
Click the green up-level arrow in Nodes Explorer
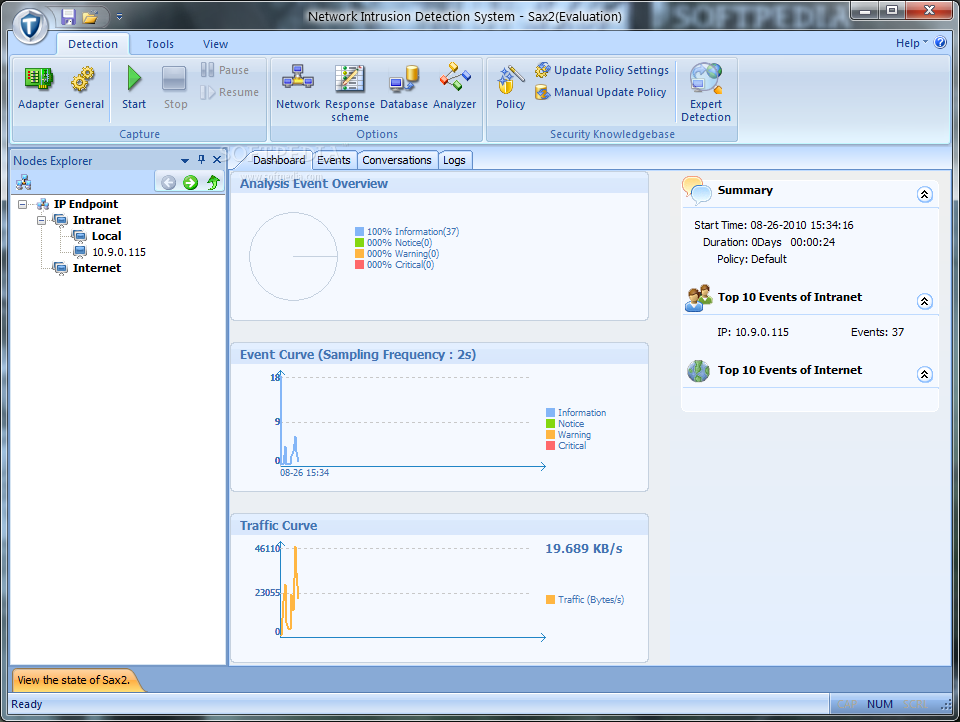tap(212, 182)
